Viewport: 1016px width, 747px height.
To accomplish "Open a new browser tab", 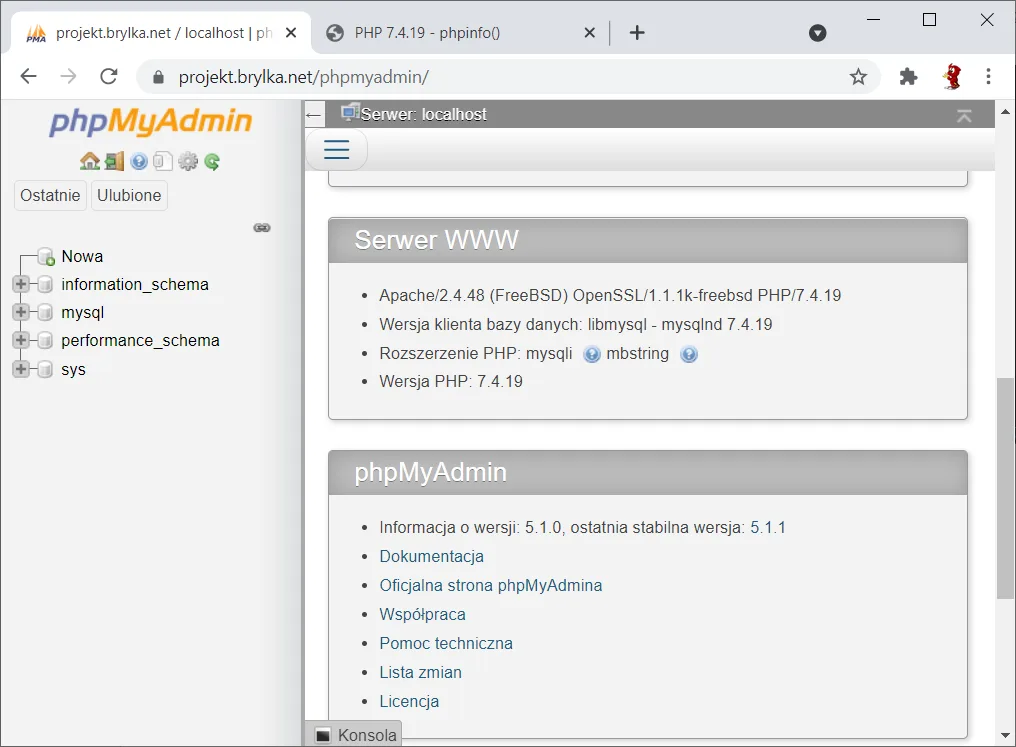I will [637, 33].
